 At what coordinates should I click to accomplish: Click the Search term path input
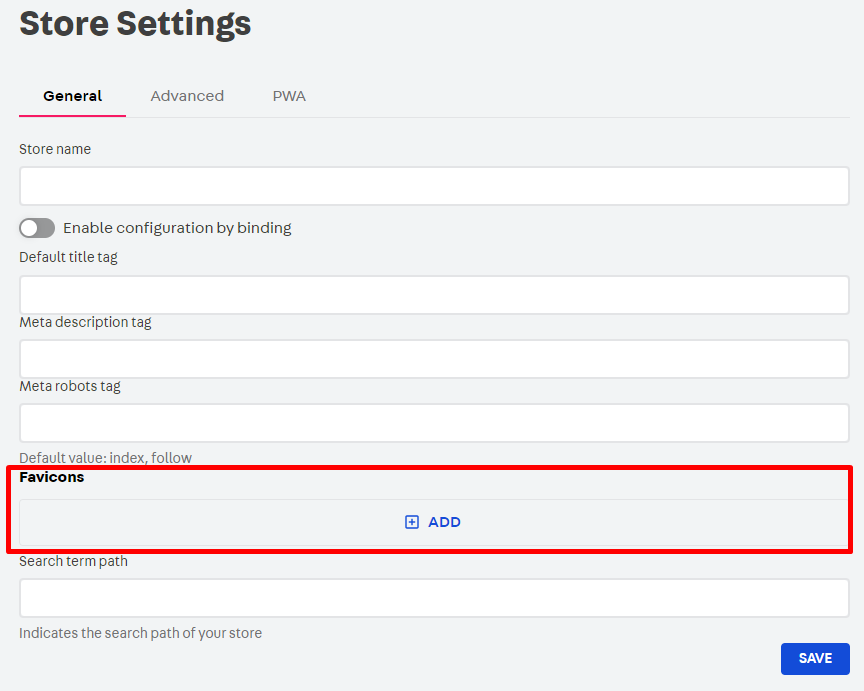click(434, 598)
